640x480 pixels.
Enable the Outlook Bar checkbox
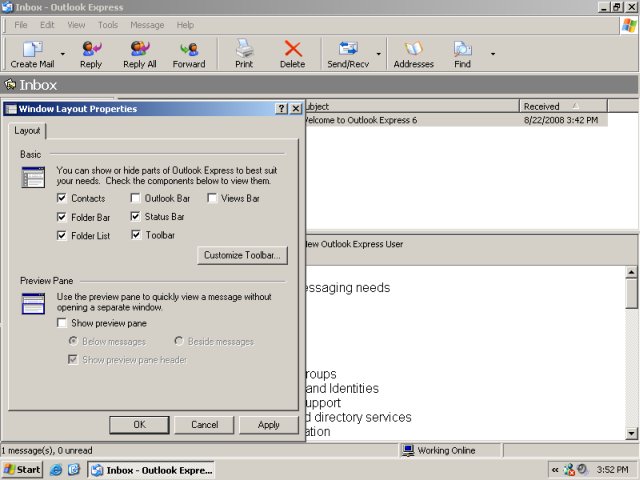click(135, 198)
